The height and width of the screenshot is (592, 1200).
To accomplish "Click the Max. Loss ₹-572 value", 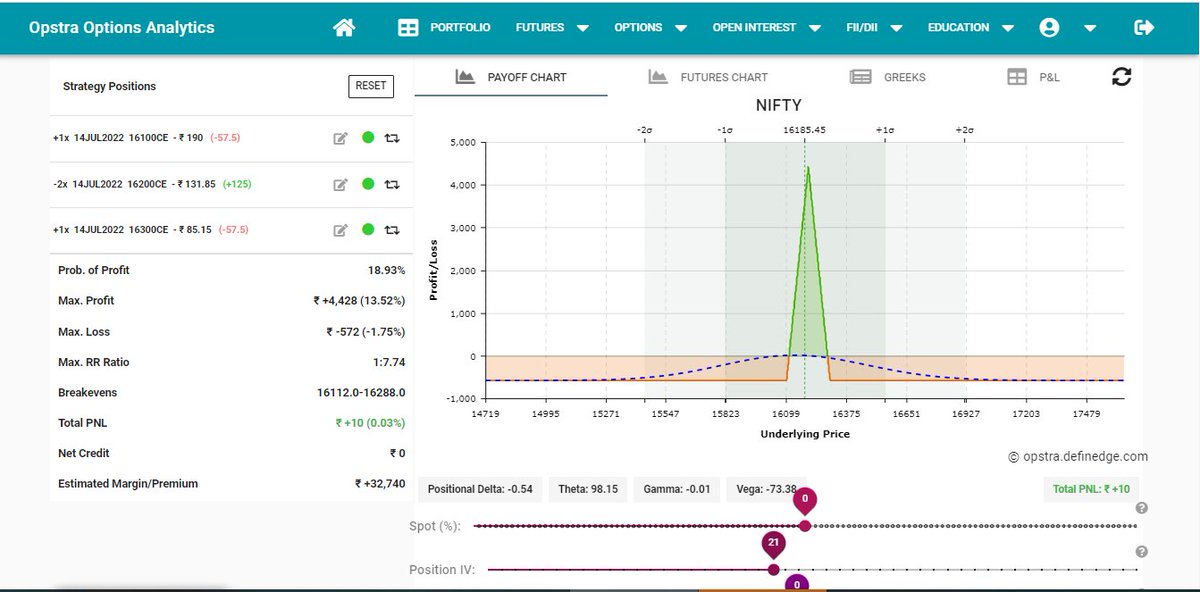I will tap(365, 332).
